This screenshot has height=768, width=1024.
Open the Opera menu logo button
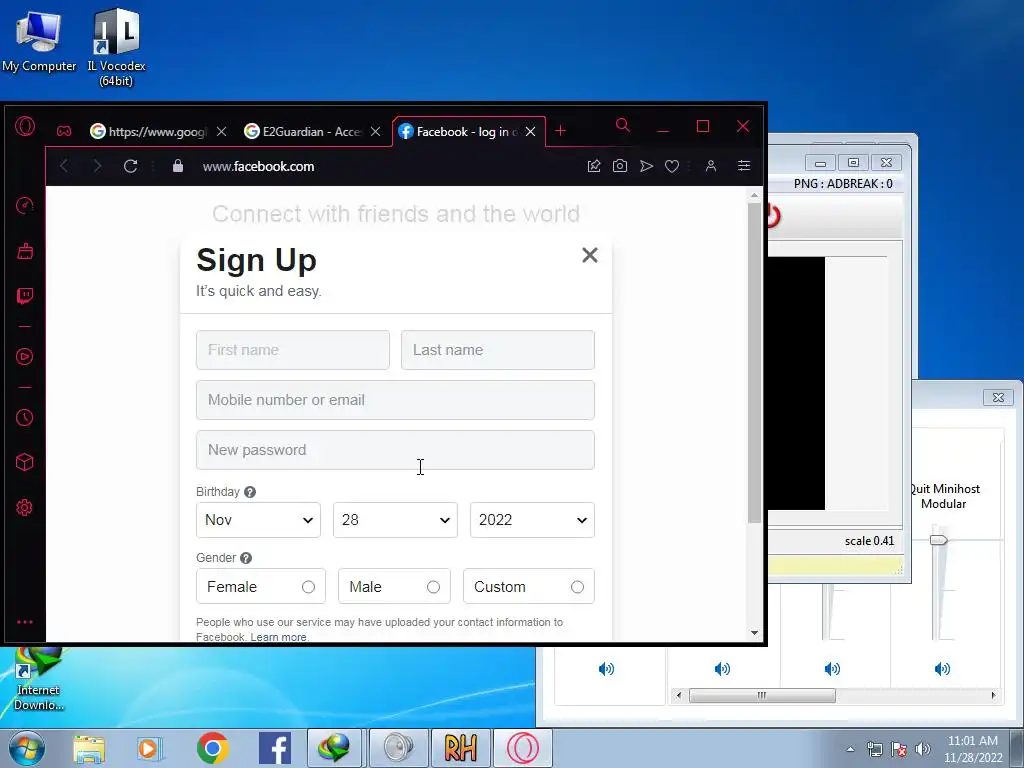pos(25,126)
